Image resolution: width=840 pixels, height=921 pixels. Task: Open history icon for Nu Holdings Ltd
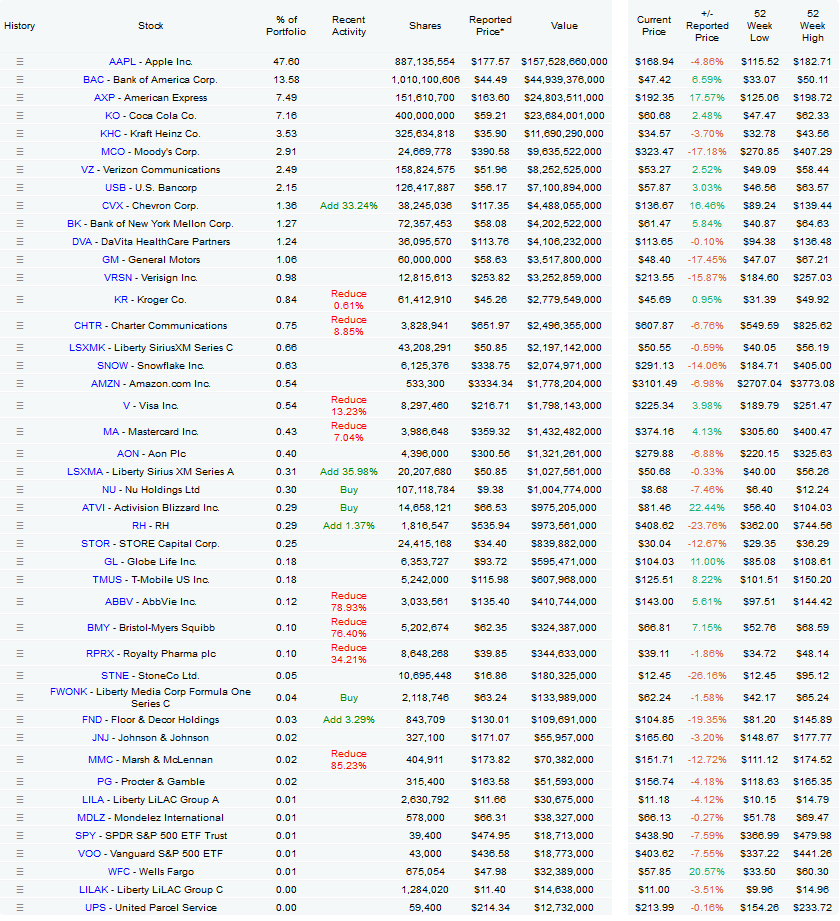coord(19,490)
